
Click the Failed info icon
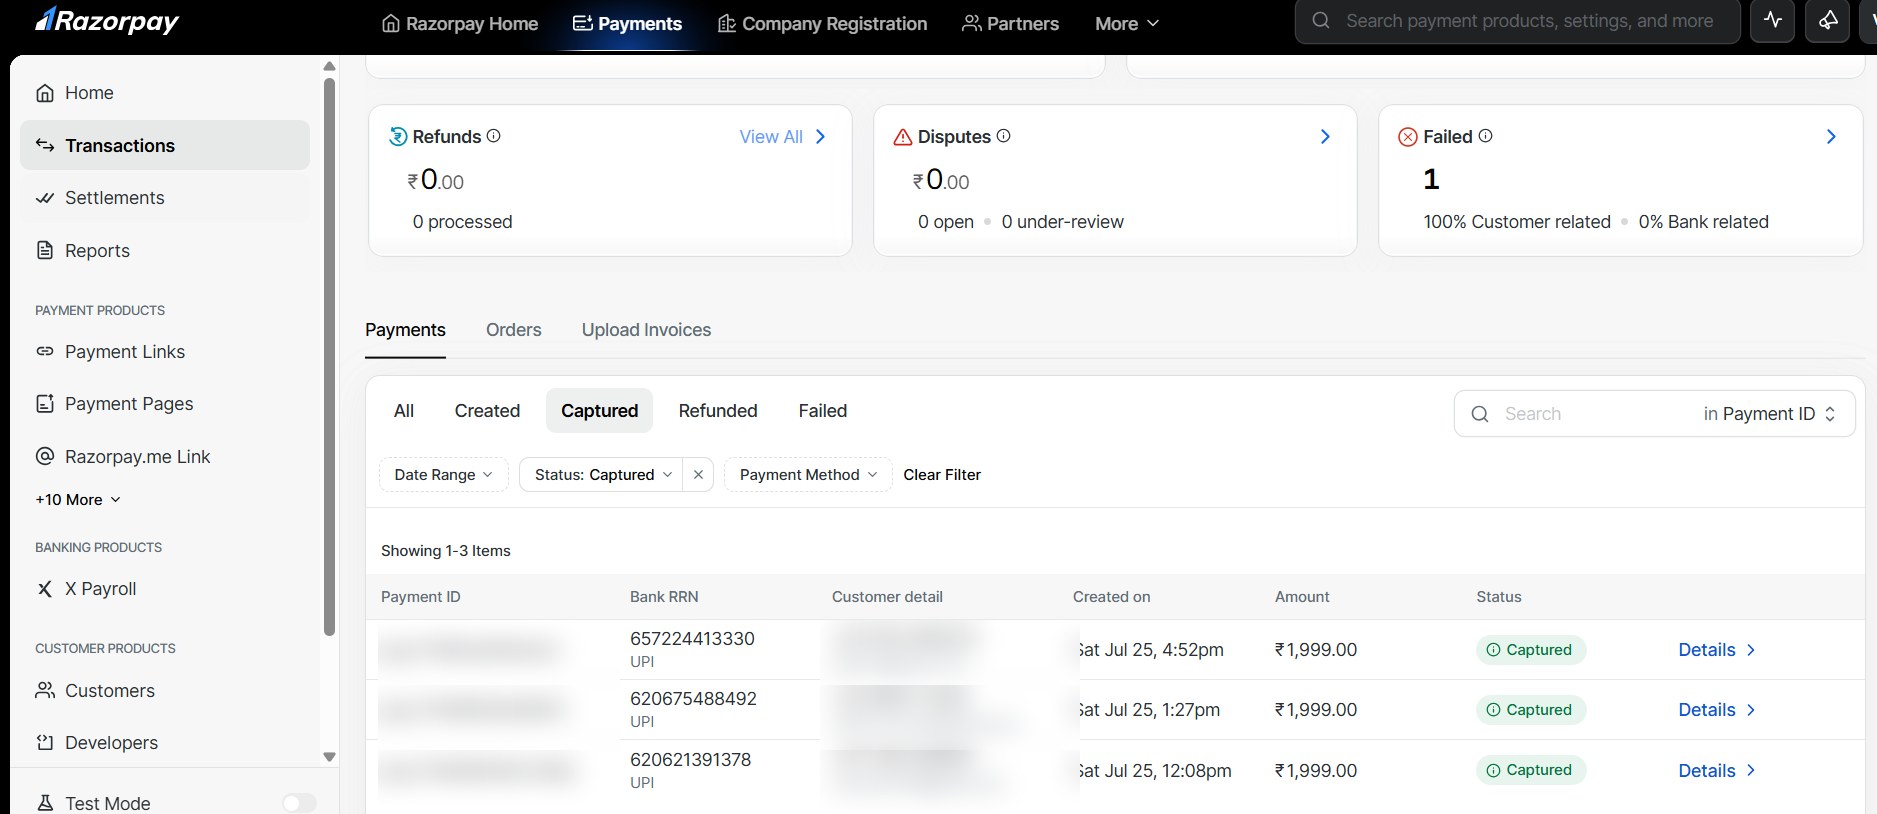(1485, 136)
